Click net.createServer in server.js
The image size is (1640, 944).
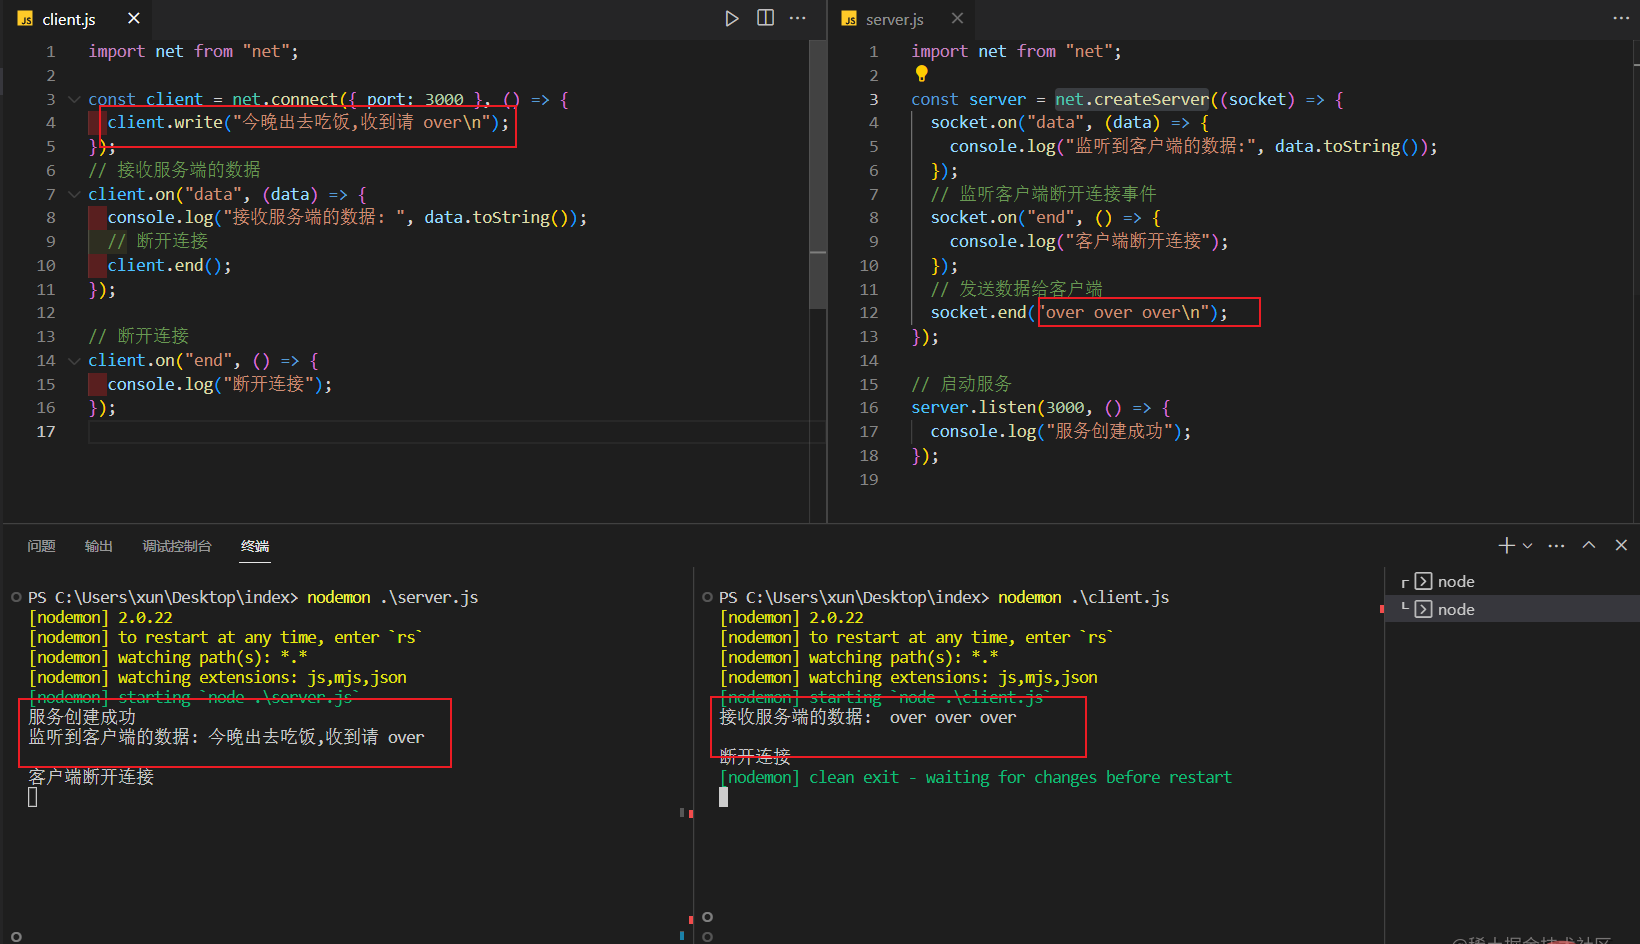pyautogui.click(x=1132, y=99)
